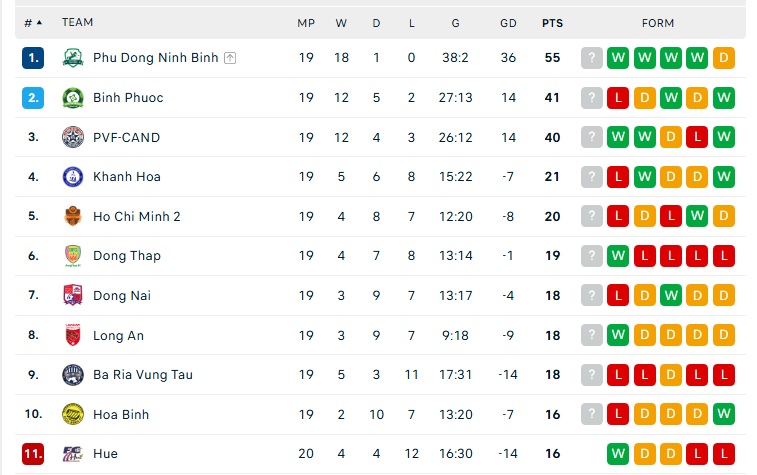Click the Phu Dong Ninh Binh team logo
Viewport: 757px width, 475px height.
pos(73,58)
